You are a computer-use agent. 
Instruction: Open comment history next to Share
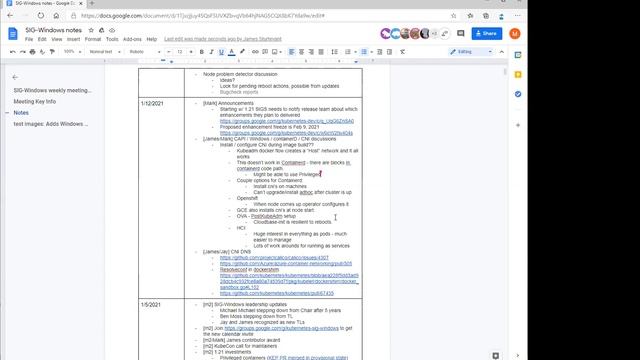[461, 33]
